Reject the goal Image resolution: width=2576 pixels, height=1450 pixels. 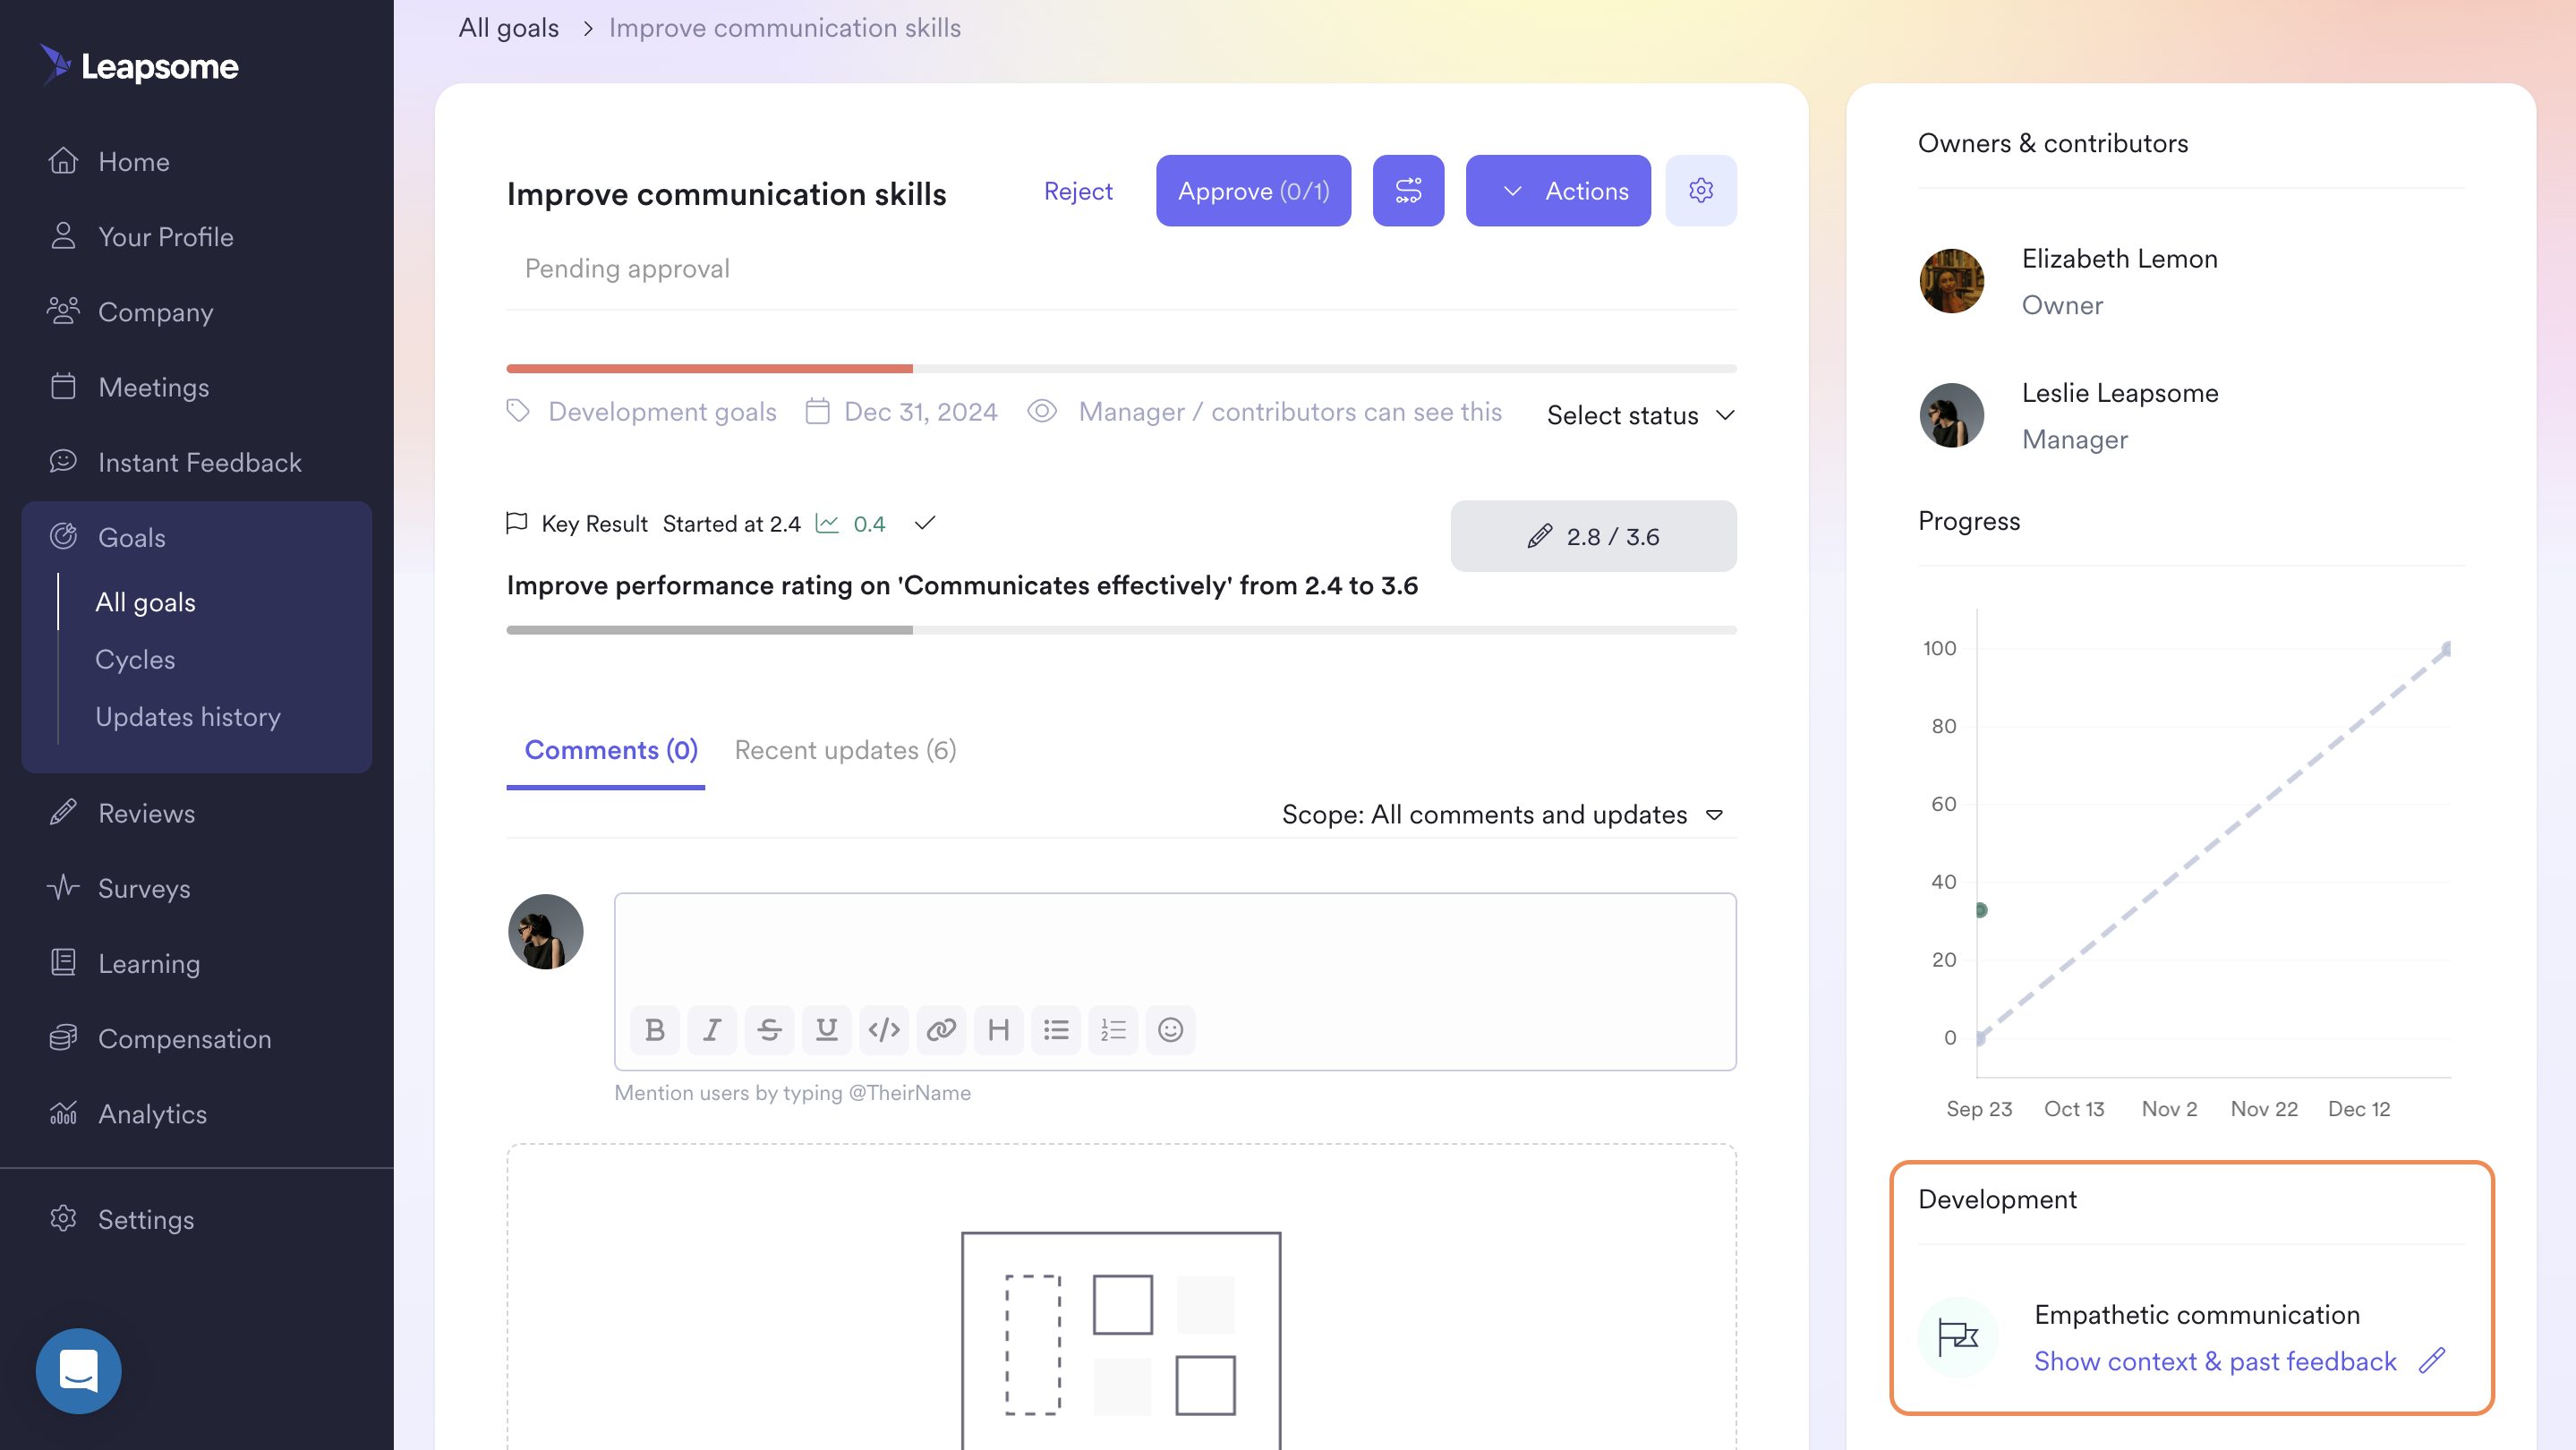click(1078, 191)
